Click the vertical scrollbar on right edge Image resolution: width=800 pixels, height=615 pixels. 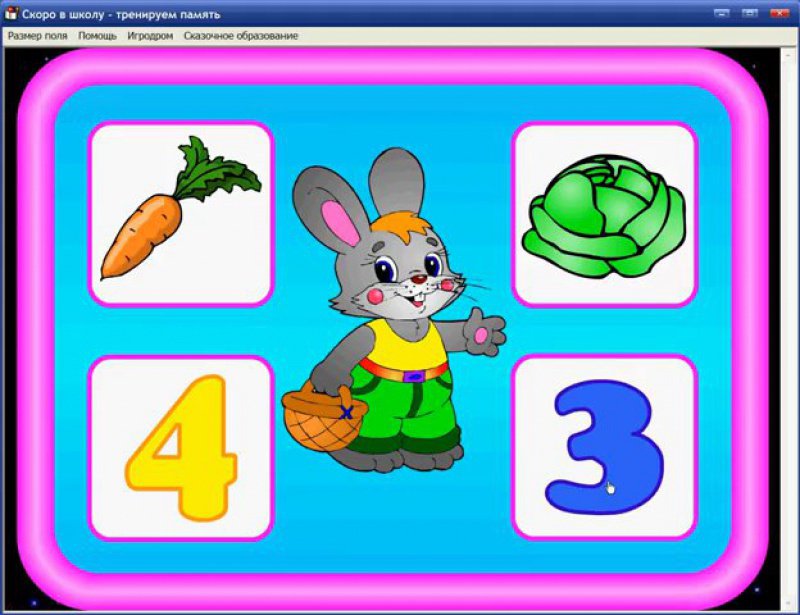789,329
